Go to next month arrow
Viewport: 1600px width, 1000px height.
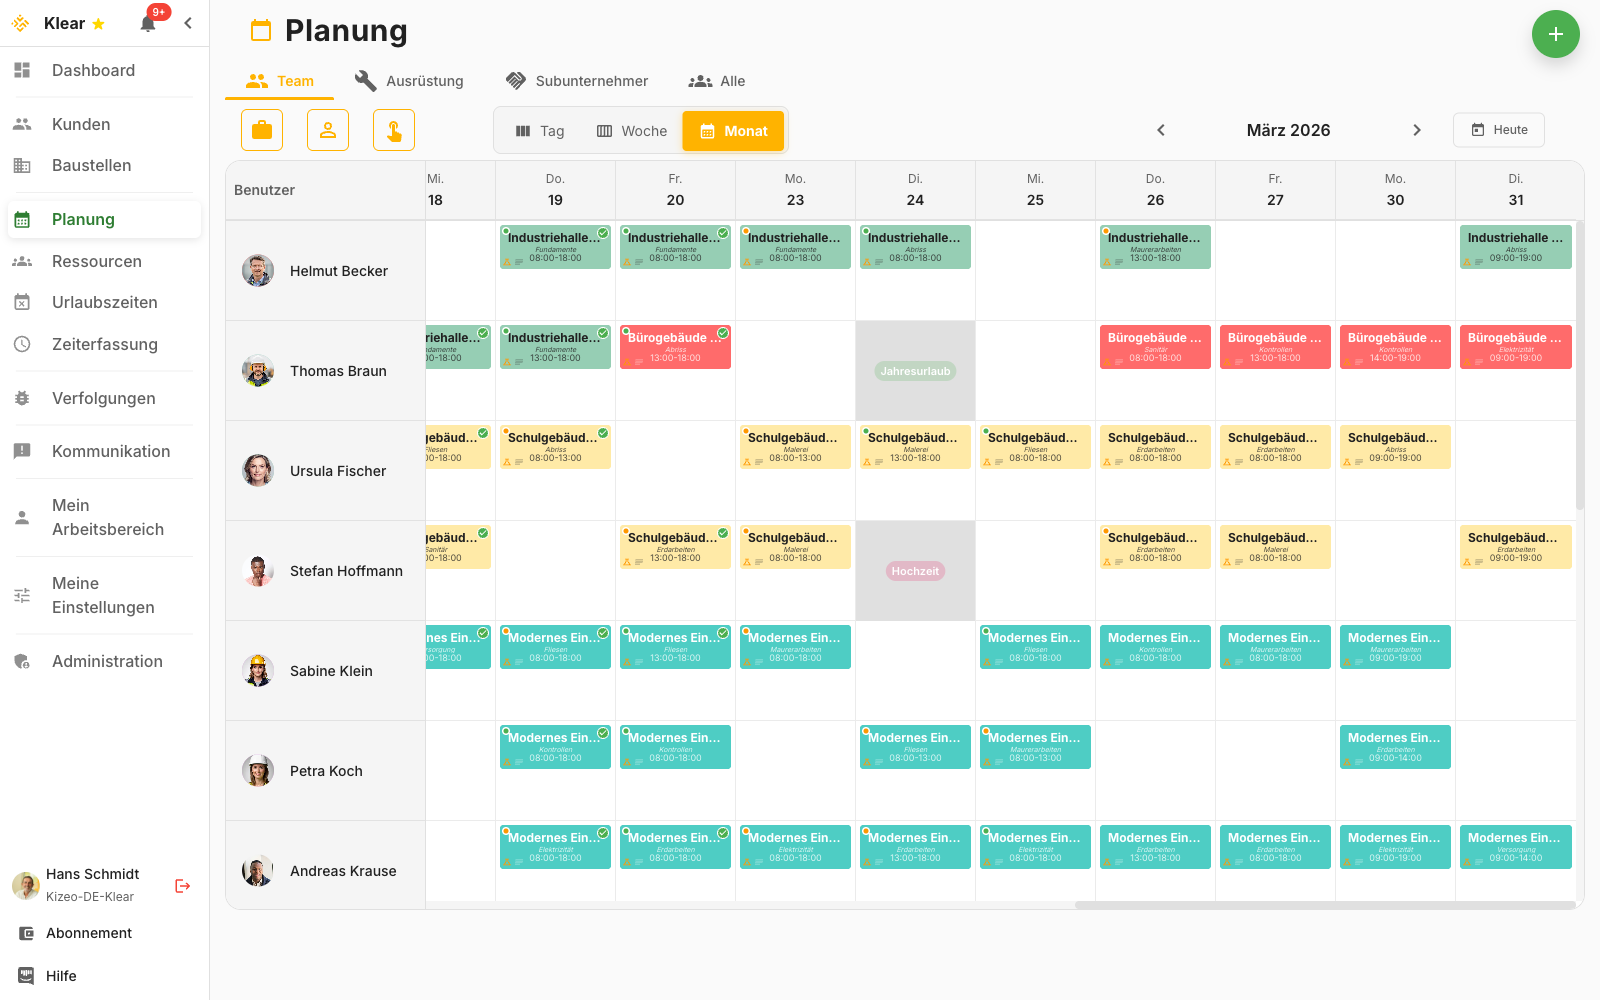(1416, 130)
